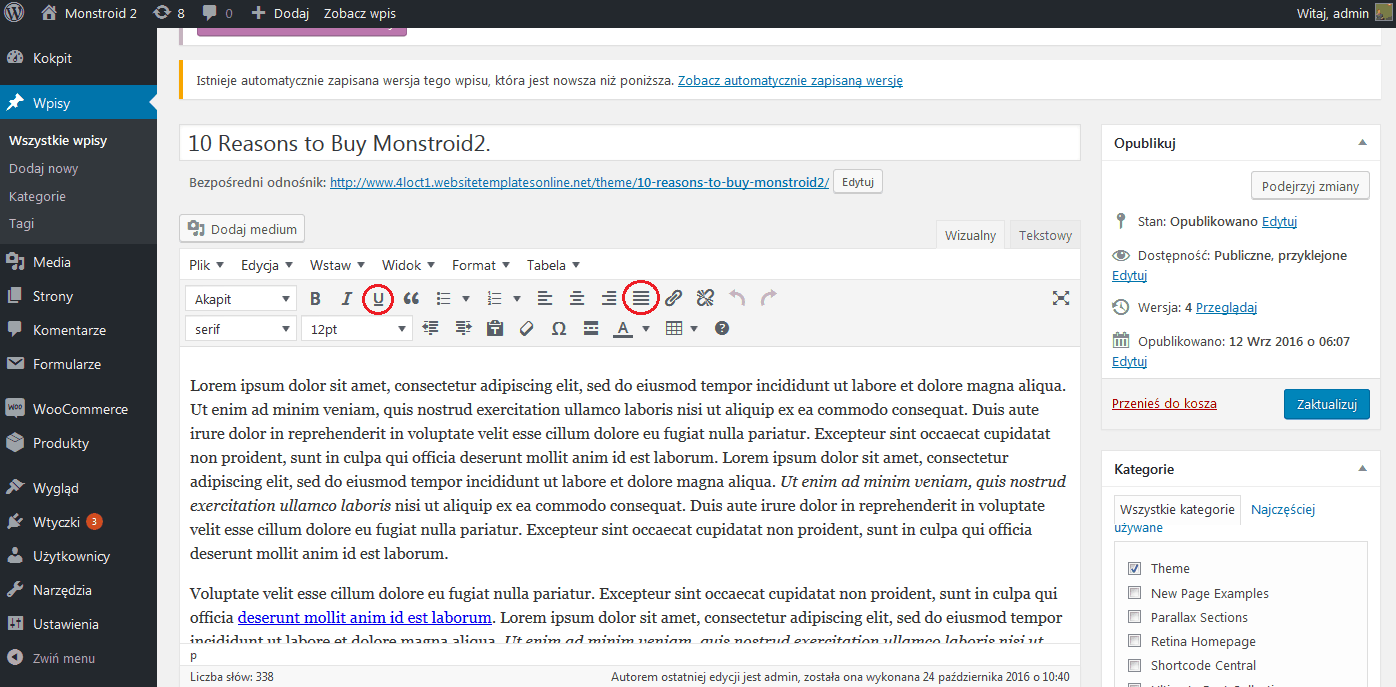Open the Akapit paragraph format dropdown
The image size is (1396, 687).
pos(241,298)
